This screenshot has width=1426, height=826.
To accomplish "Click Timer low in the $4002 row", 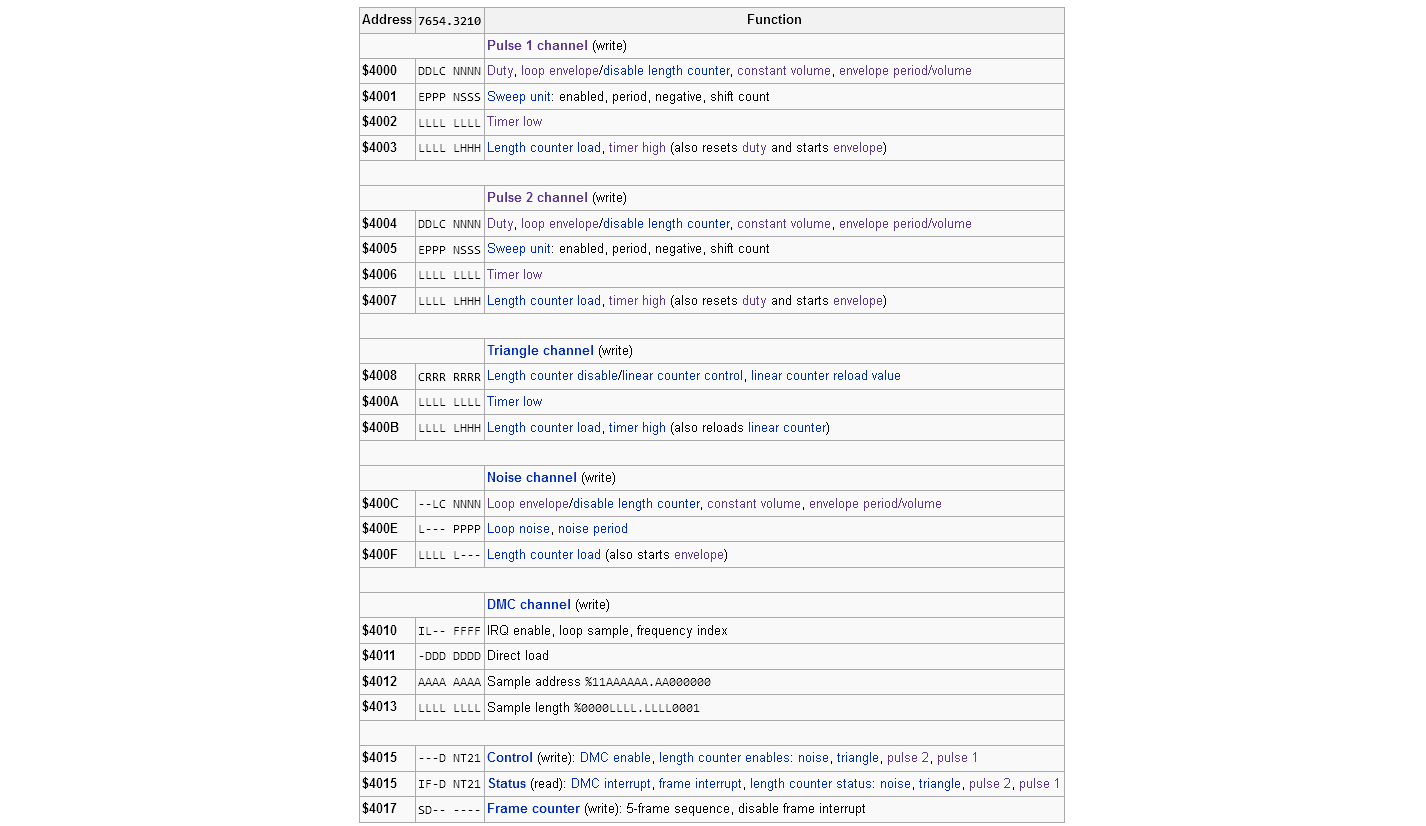I will tap(514, 122).
